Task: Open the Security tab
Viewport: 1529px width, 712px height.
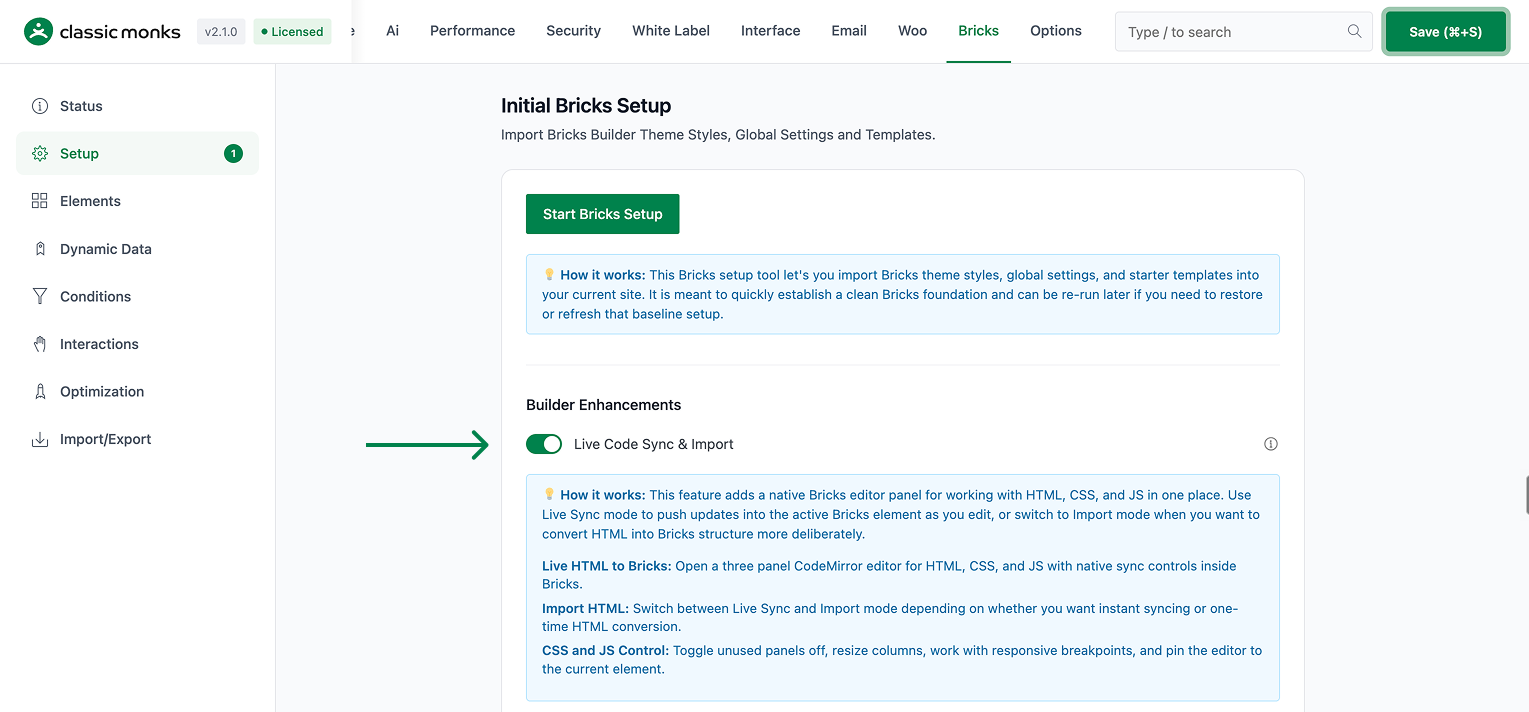Action: [x=573, y=31]
